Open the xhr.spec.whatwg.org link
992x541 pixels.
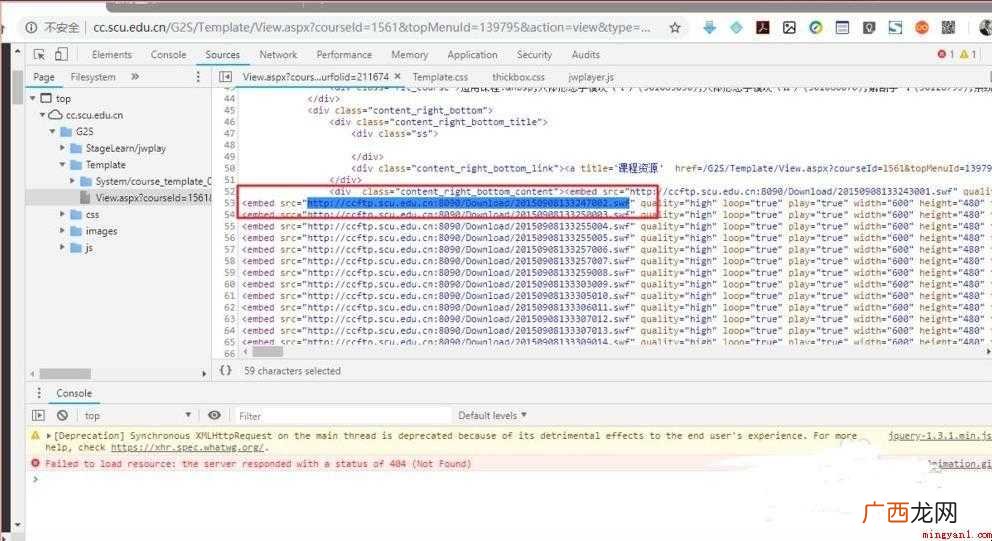pos(188,447)
